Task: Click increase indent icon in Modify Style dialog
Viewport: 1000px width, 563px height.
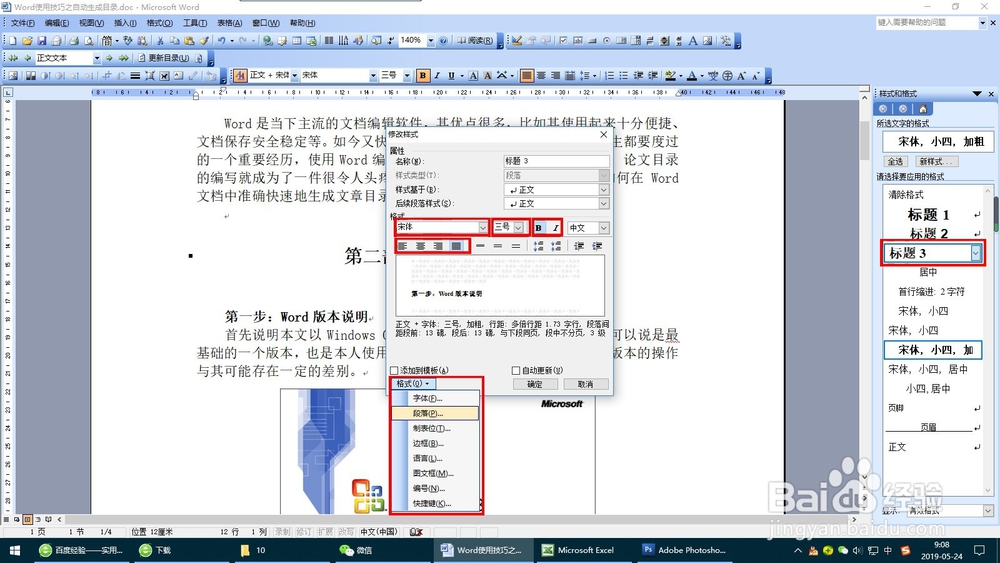Action: coord(597,246)
